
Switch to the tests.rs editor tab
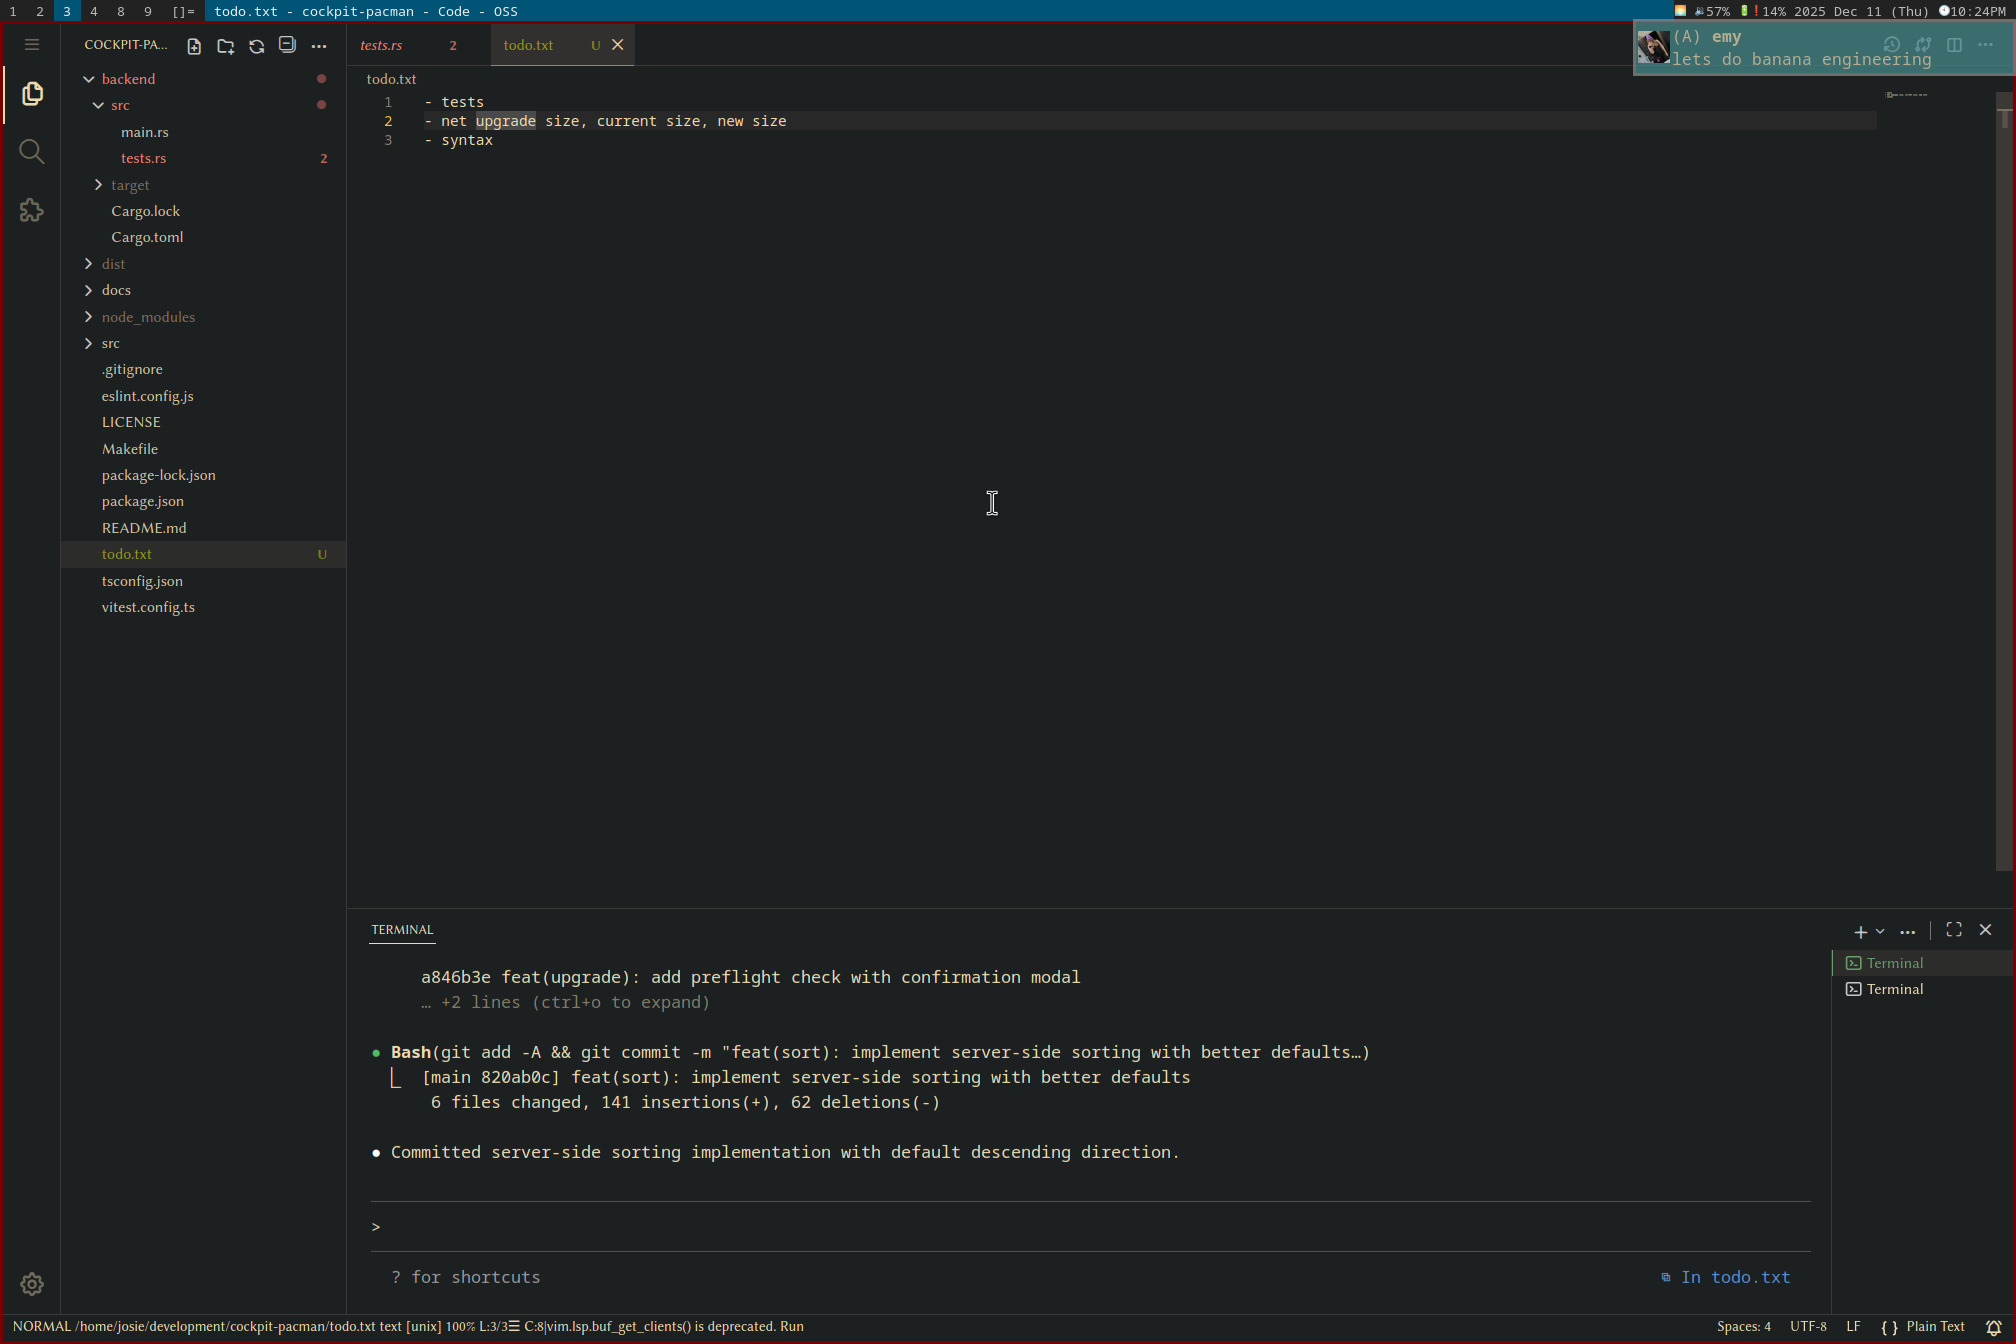coord(382,45)
